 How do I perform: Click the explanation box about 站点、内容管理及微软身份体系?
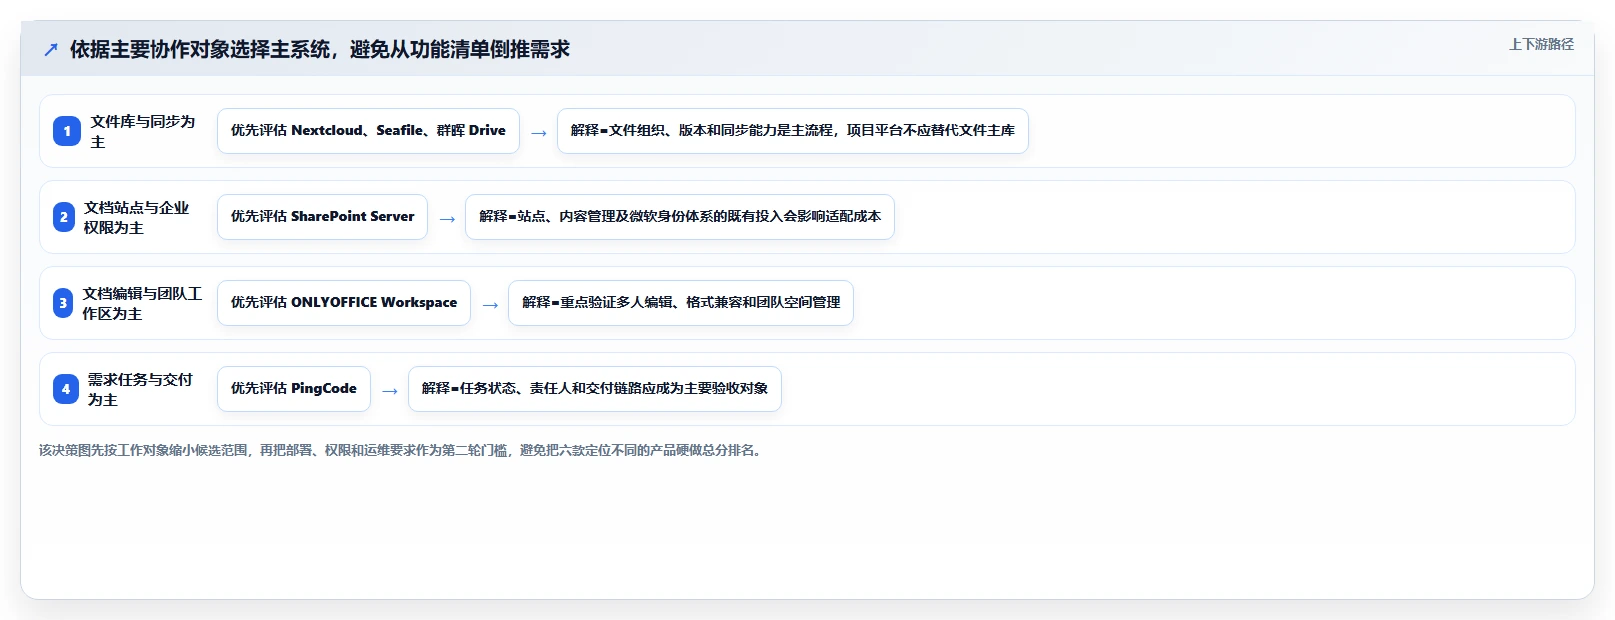[680, 217]
